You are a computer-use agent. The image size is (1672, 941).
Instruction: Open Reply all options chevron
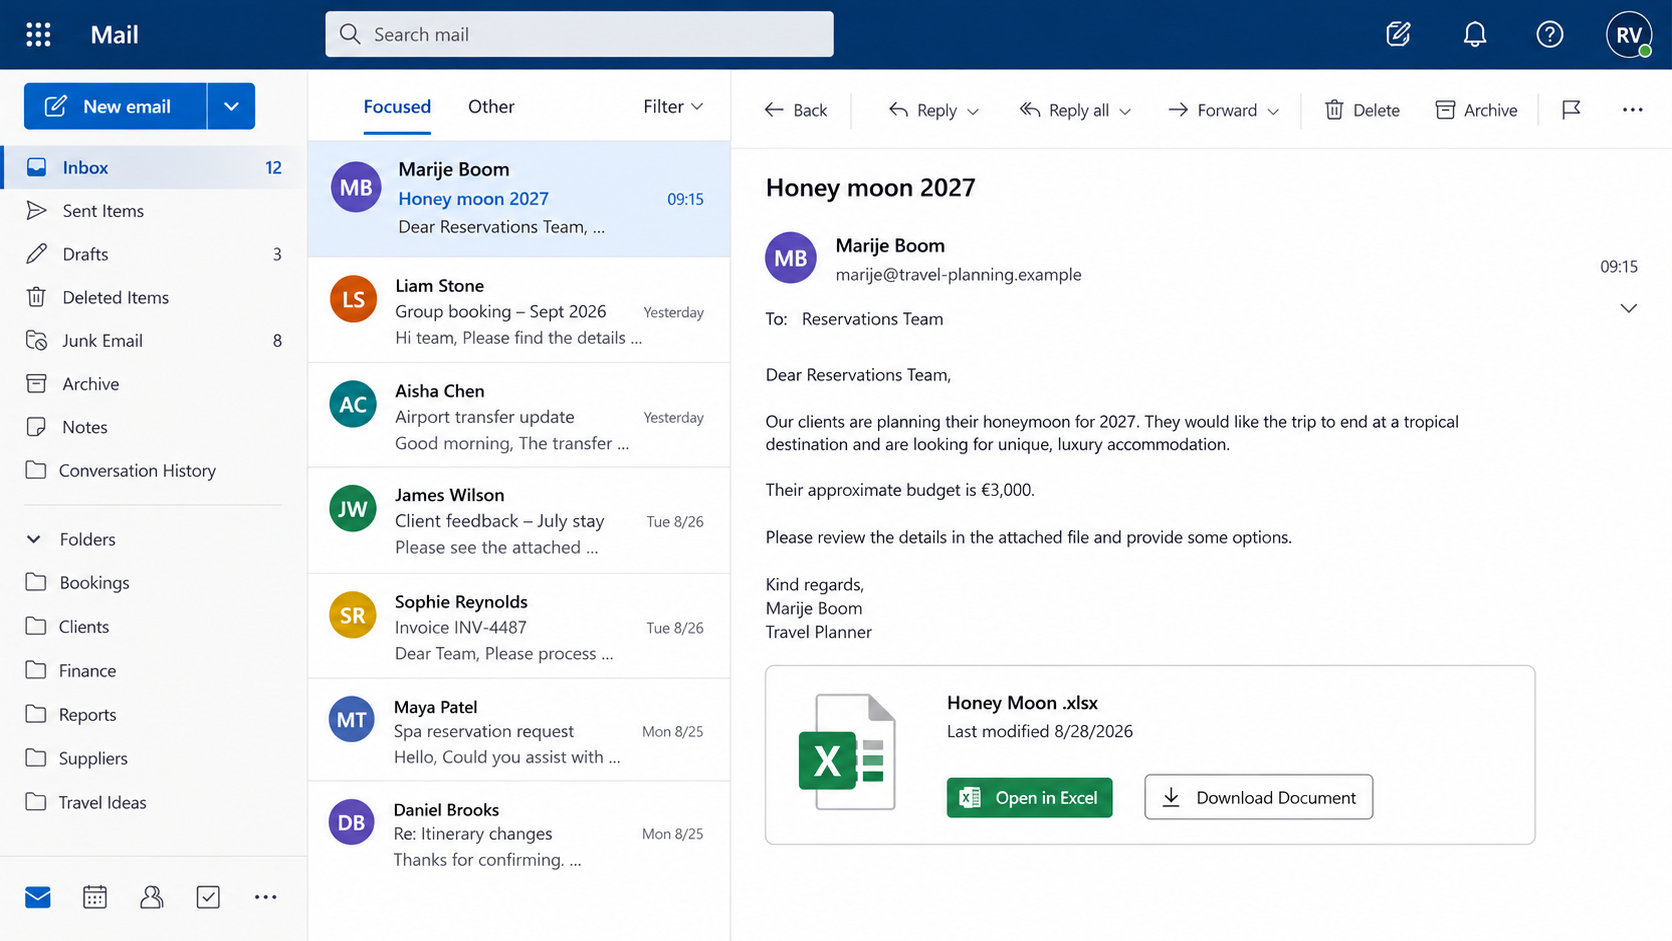pos(1125,111)
